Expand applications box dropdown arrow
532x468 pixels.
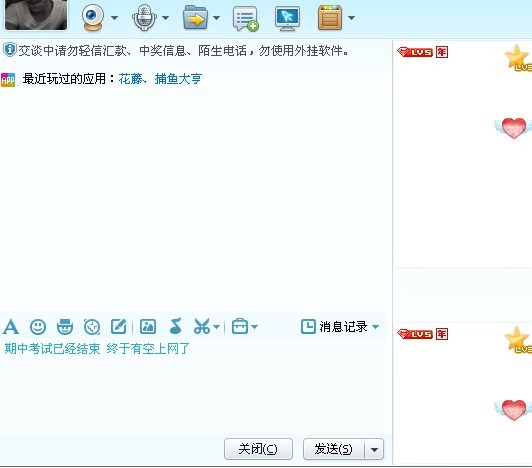click(x=352, y=18)
